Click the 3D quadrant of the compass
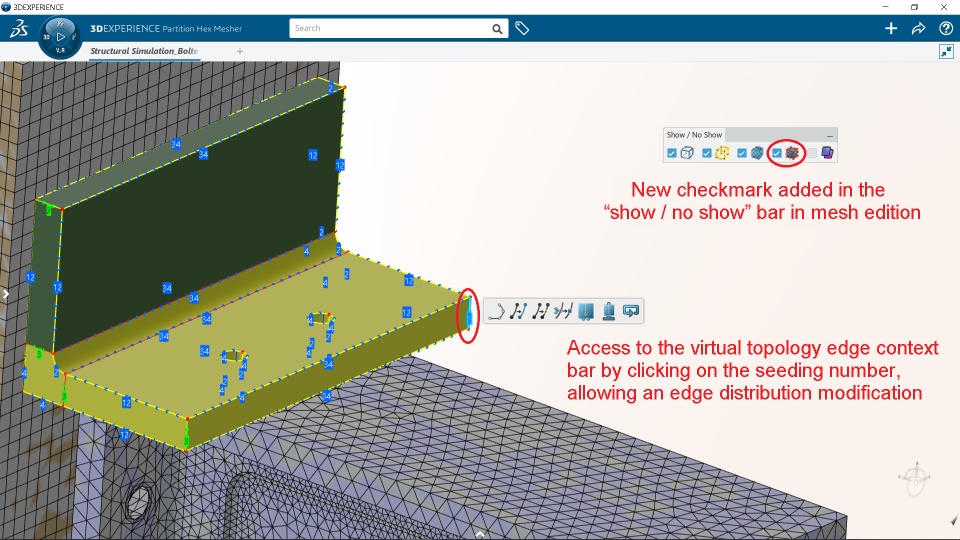The height and width of the screenshot is (540, 960). [x=46, y=37]
